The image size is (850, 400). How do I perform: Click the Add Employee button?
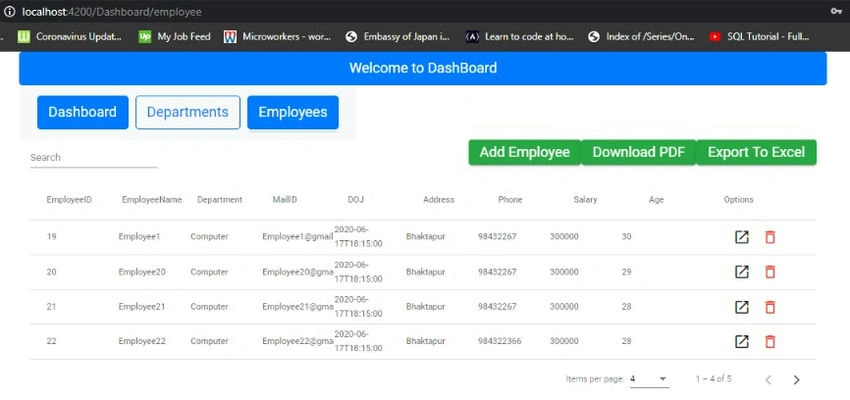point(525,152)
